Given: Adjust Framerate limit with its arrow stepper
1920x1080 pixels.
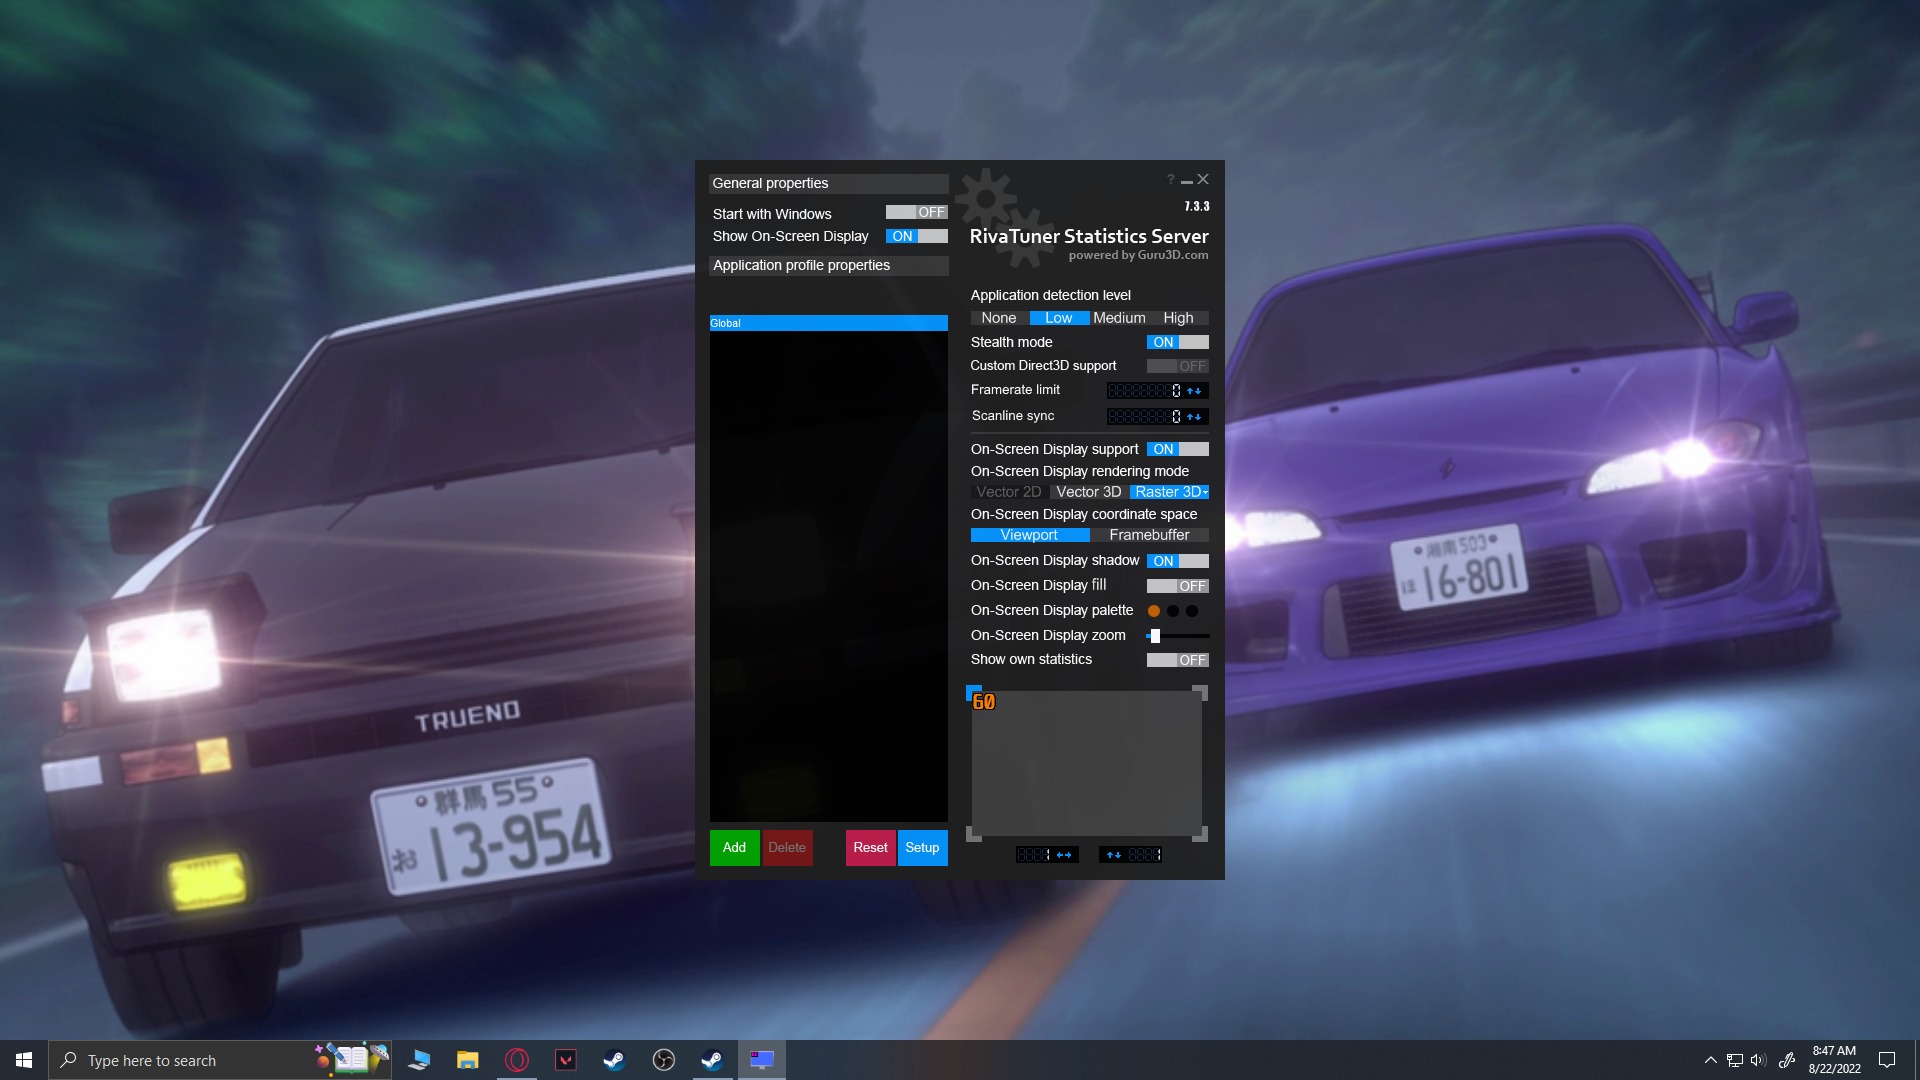Looking at the screenshot, I should (1194, 391).
